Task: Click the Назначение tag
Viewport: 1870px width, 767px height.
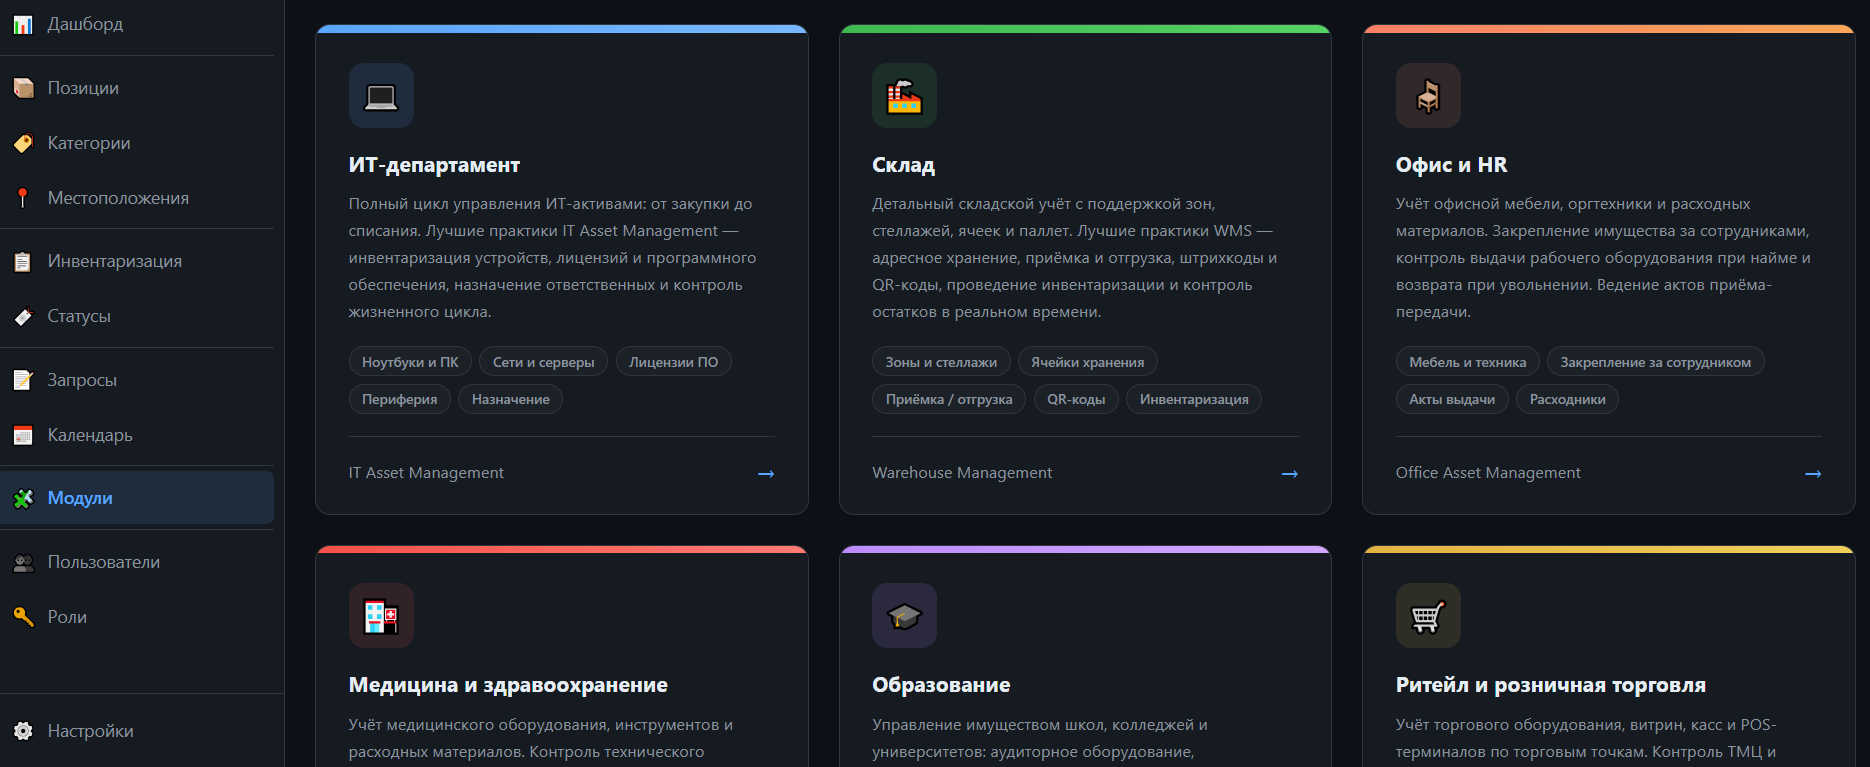Action: coord(511,399)
